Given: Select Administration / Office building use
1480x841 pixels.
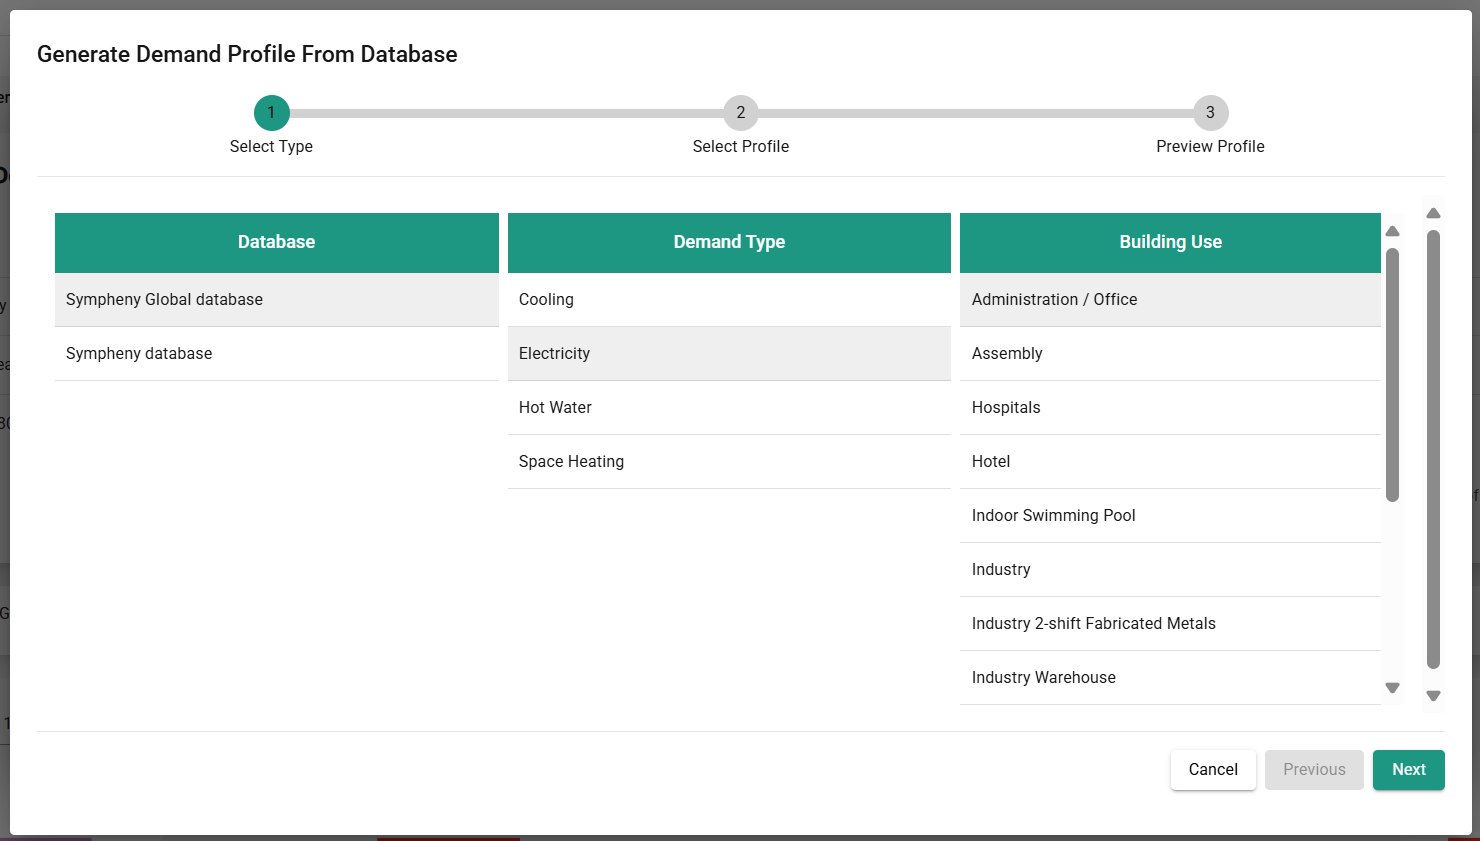Looking at the screenshot, I should (1170, 300).
